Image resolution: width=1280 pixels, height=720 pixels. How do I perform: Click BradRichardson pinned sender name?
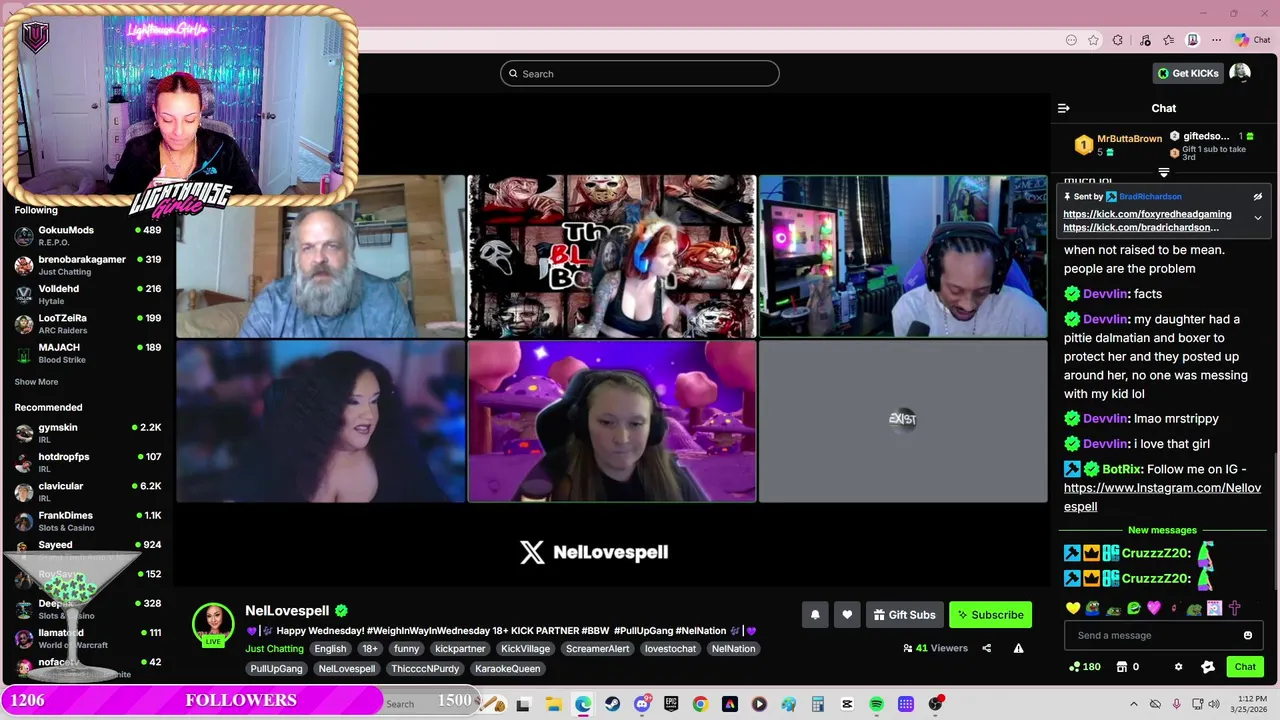[x=1150, y=197]
